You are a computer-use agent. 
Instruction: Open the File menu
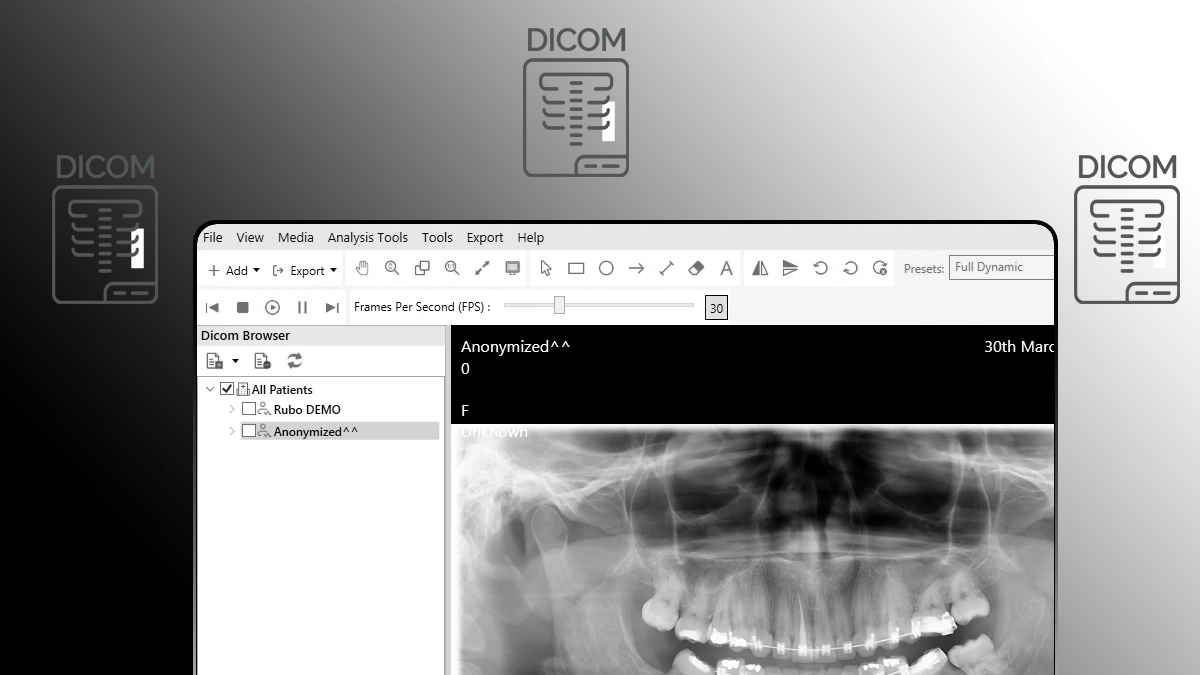tap(213, 237)
